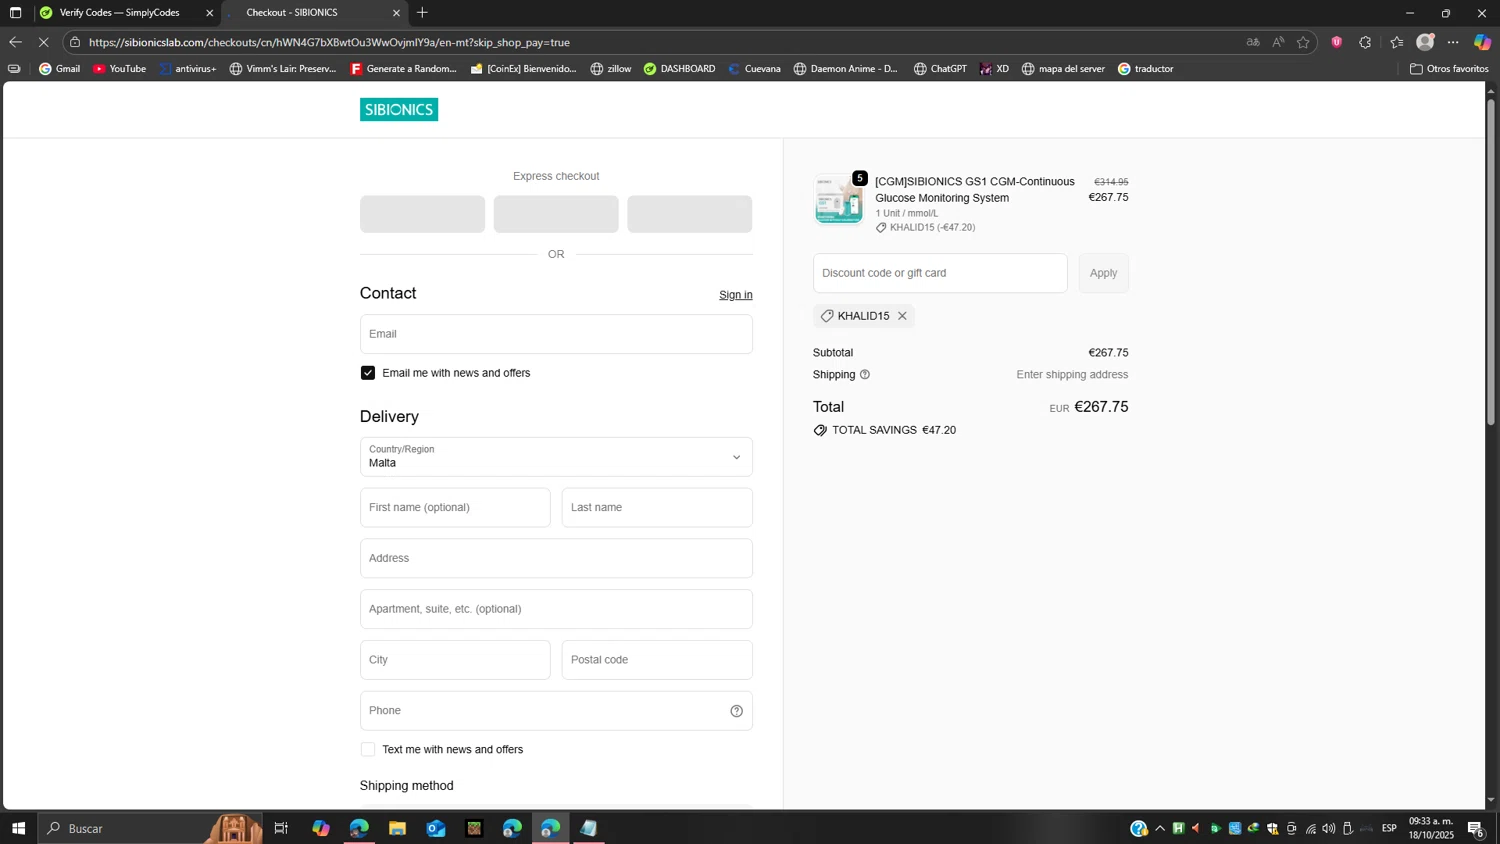Open Windows Start menu
The image size is (1500, 844).
coord(18,828)
